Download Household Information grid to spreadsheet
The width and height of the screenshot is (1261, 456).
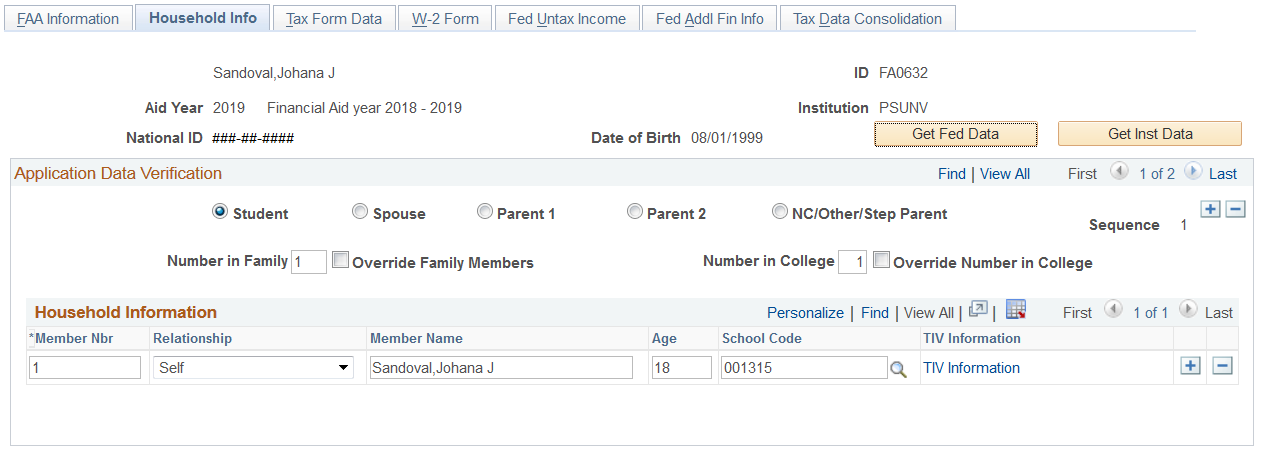point(1016,310)
